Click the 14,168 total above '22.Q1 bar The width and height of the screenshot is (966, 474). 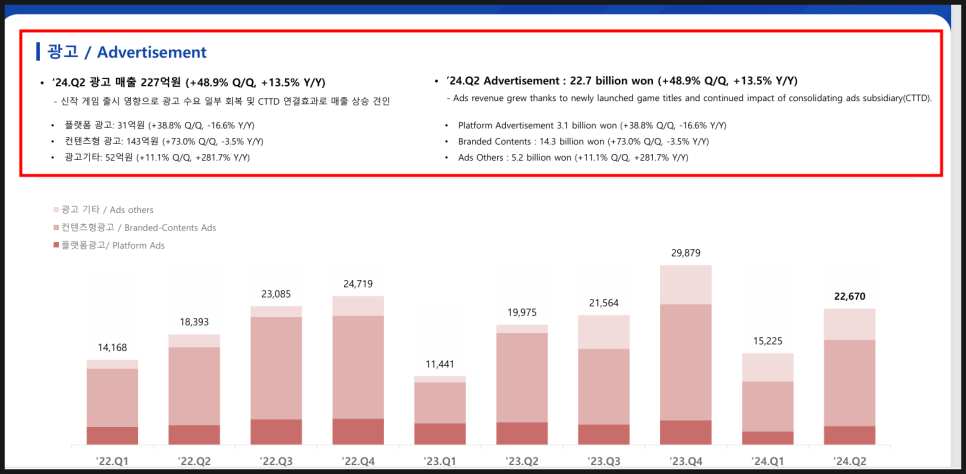pyautogui.click(x=112, y=348)
